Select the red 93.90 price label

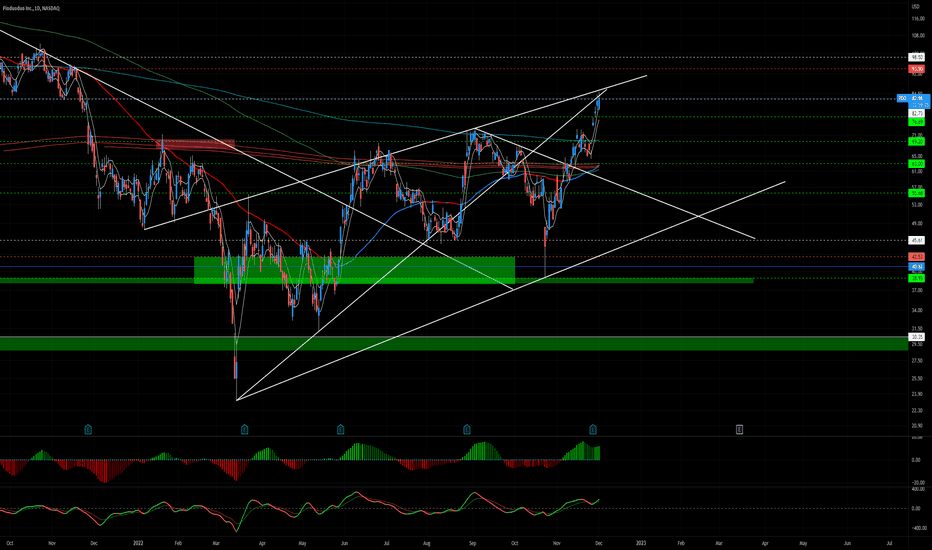pos(917,69)
